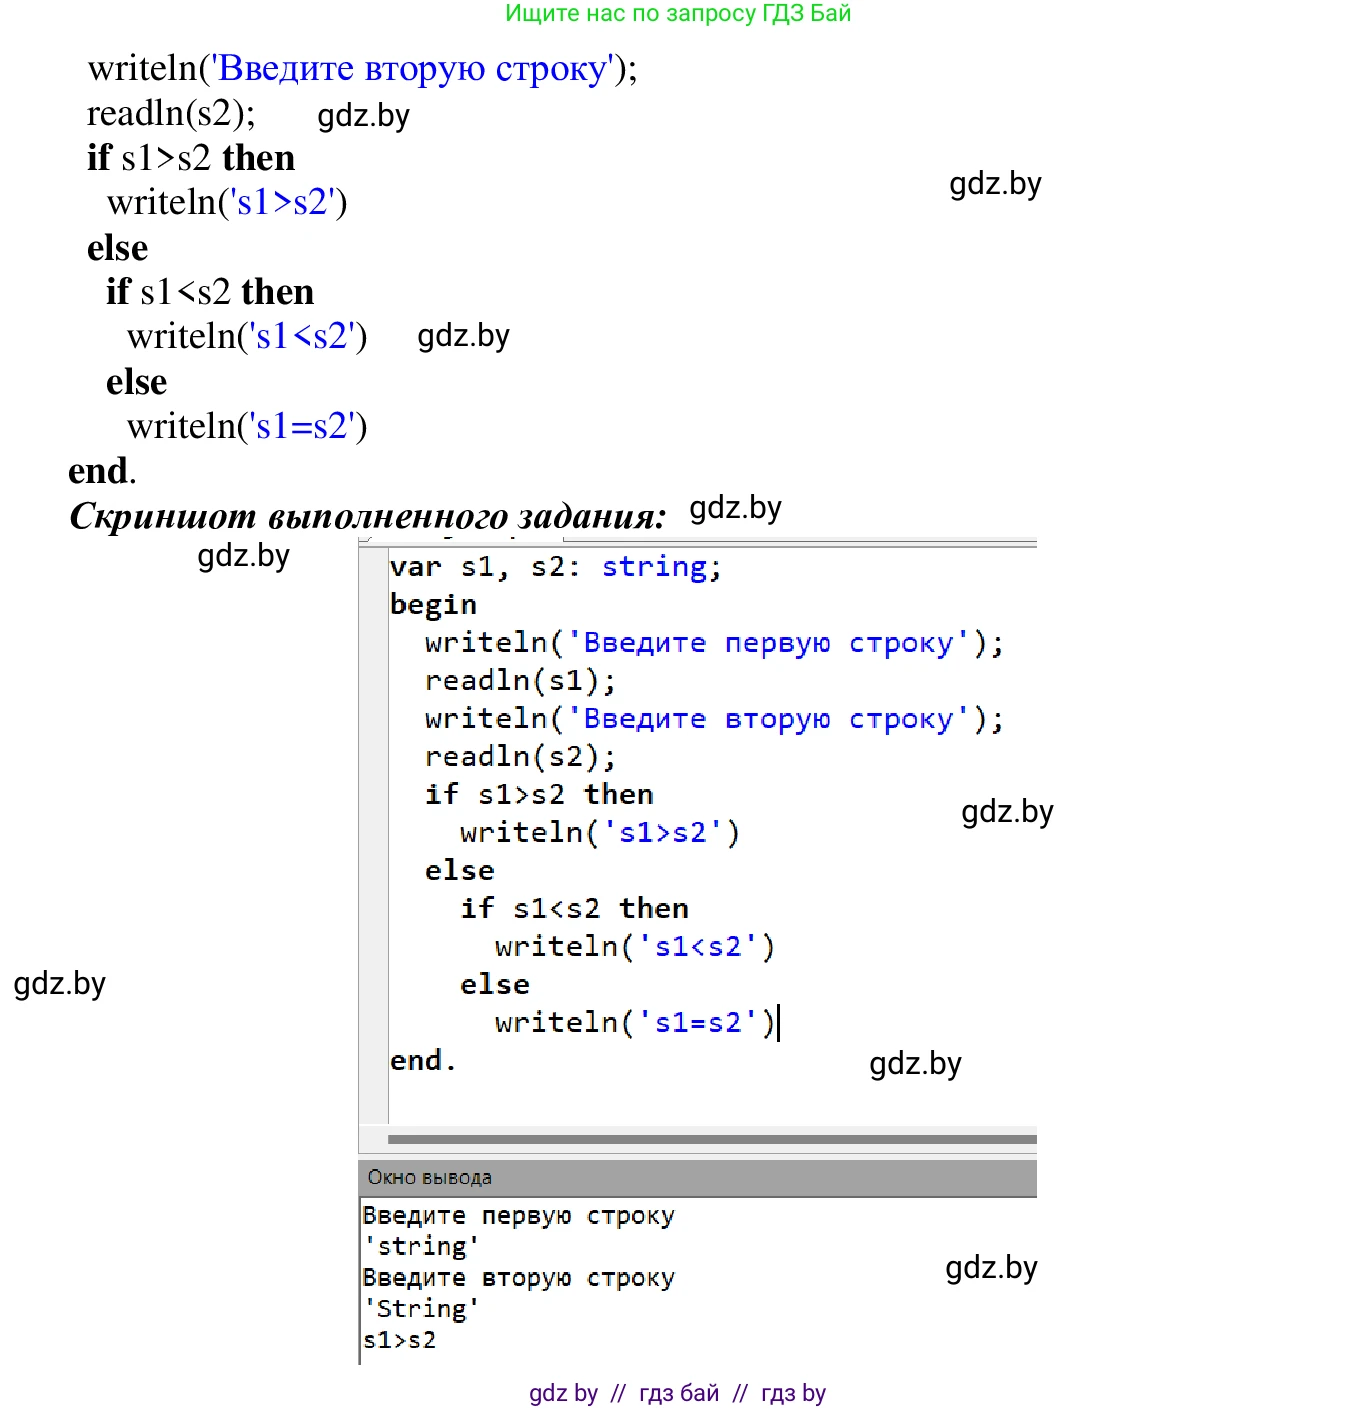
Task: Click the italic "Скриншот выполненного задания:" heading
Action: [368, 516]
